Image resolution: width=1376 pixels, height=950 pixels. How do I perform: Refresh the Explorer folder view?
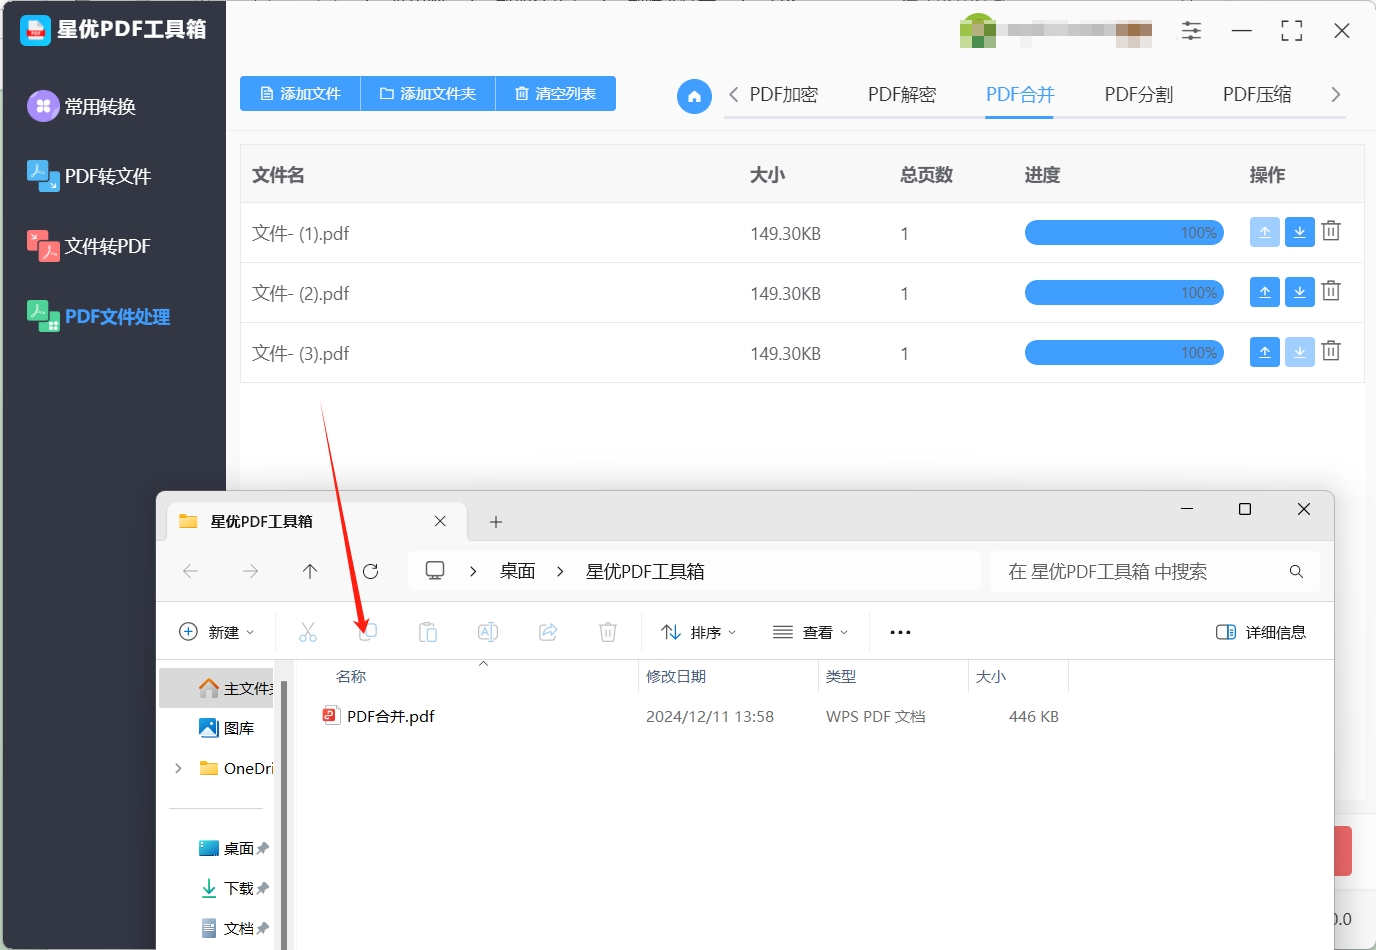(x=371, y=571)
